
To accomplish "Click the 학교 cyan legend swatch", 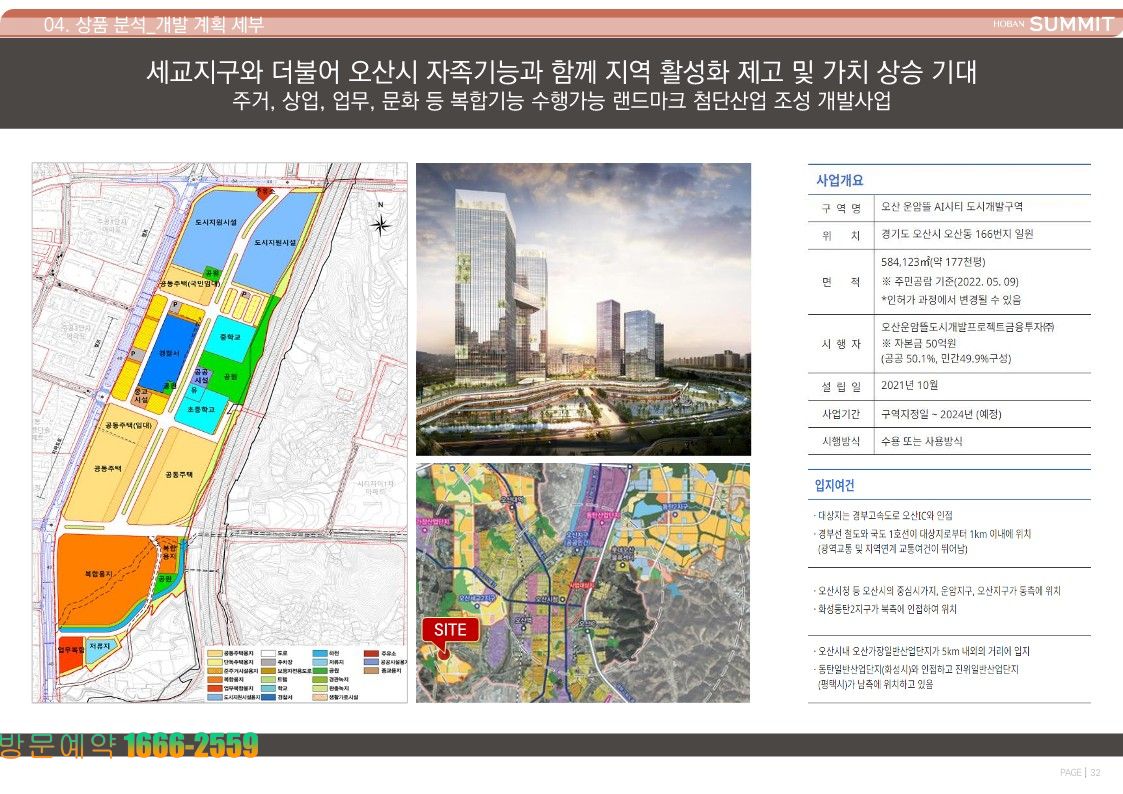I will click(x=269, y=688).
